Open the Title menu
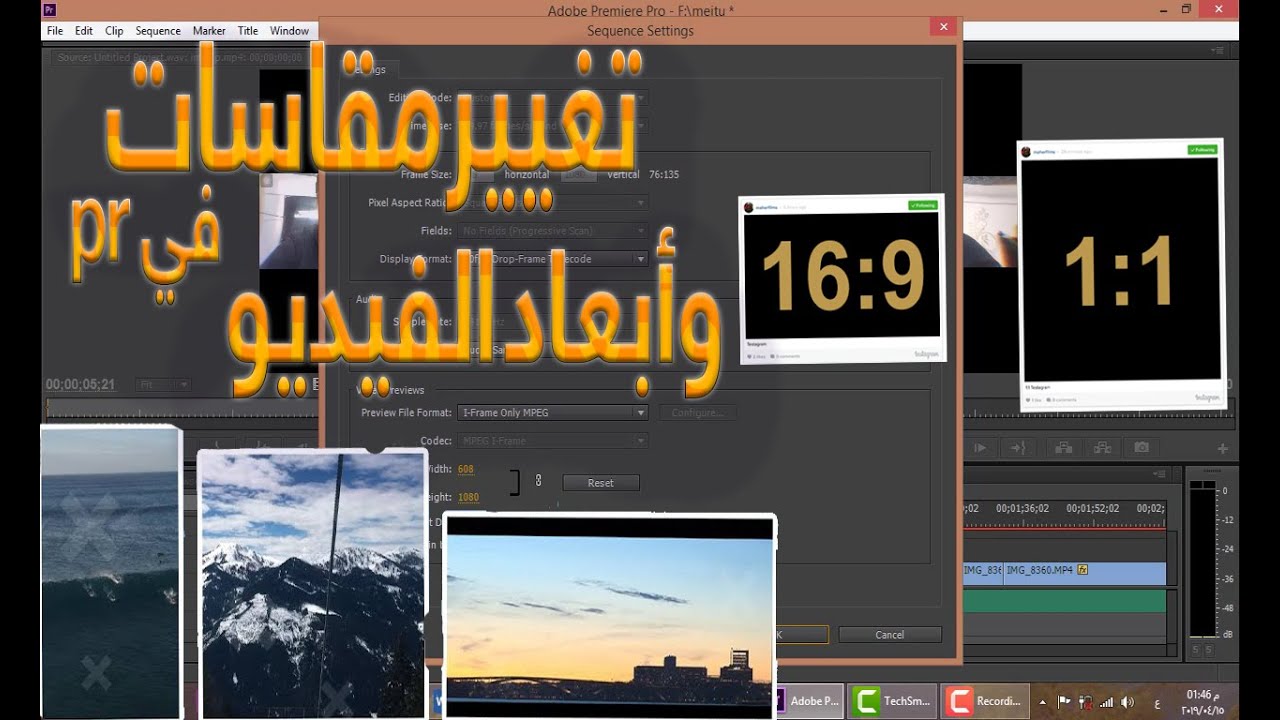 coord(248,31)
